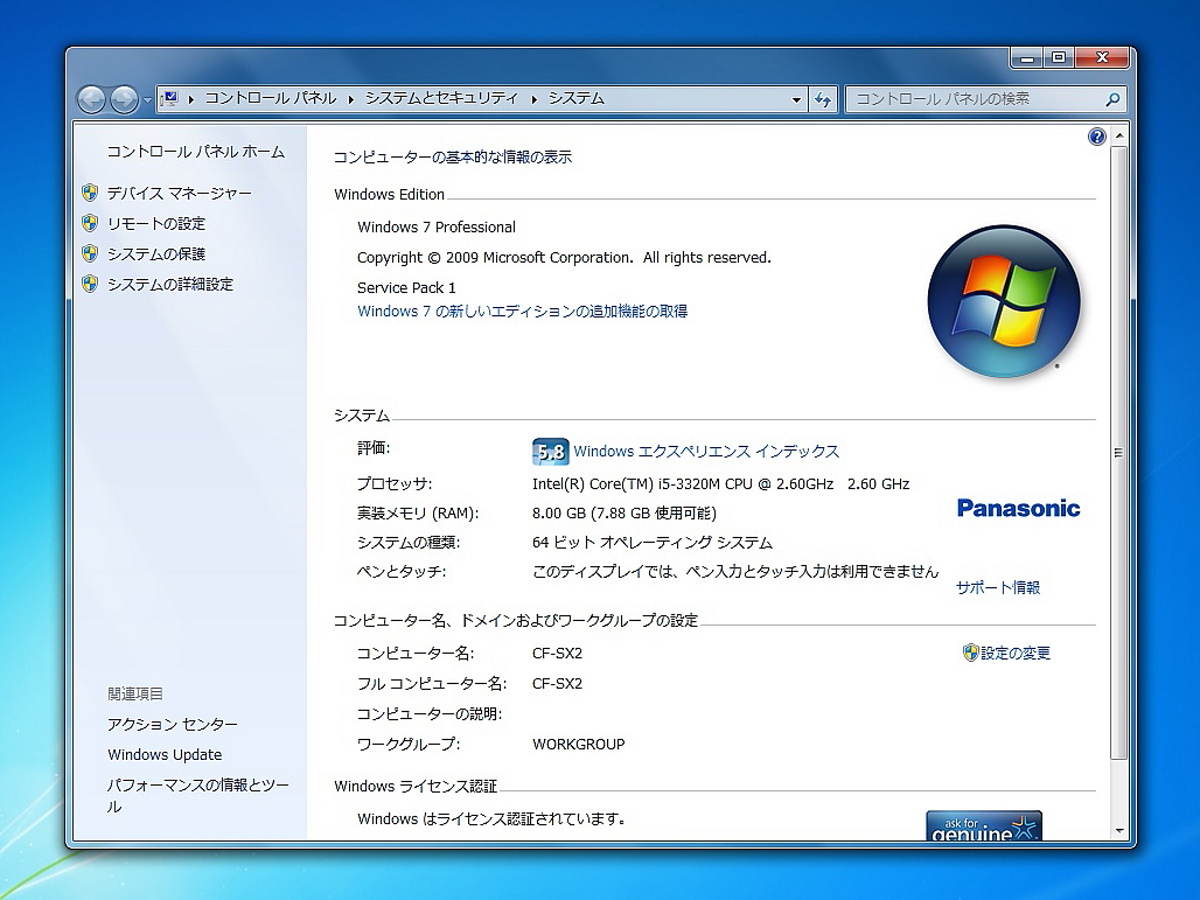Image resolution: width=1200 pixels, height=900 pixels.
Task: Click the processor value Intel Core i5-3320M
Action: [721, 484]
